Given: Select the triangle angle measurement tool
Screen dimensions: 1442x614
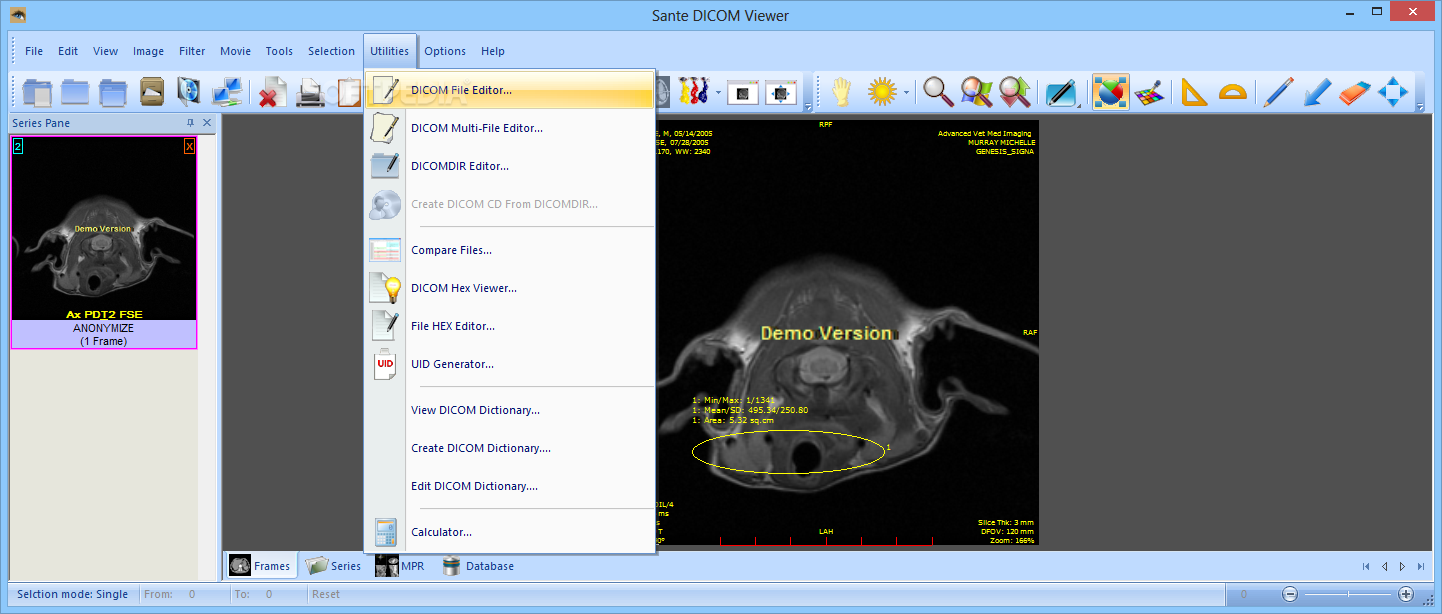Looking at the screenshot, I should [x=1195, y=92].
